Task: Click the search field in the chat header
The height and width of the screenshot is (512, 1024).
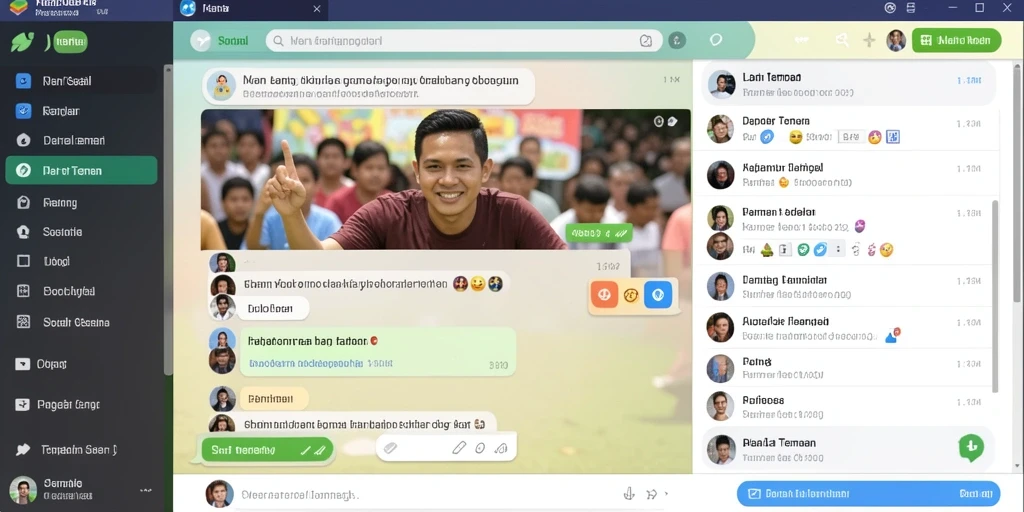Action: [x=464, y=40]
